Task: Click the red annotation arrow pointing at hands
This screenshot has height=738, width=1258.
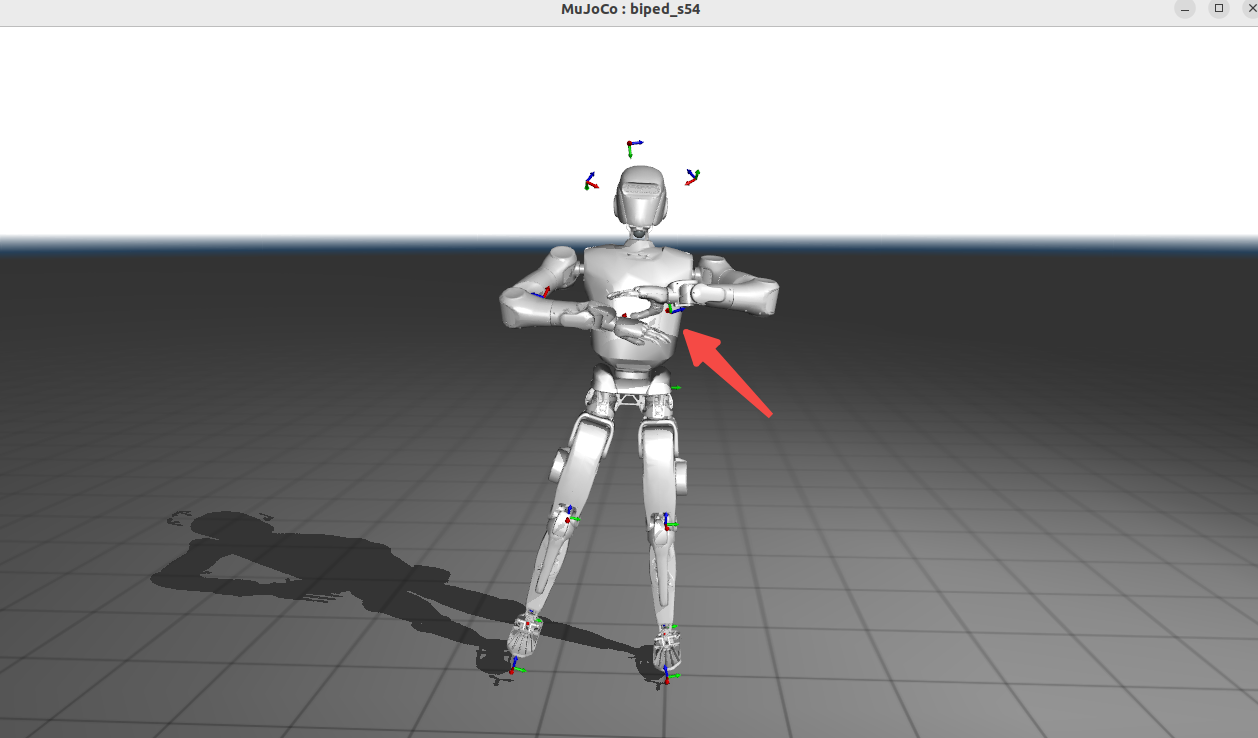Action: tap(728, 374)
